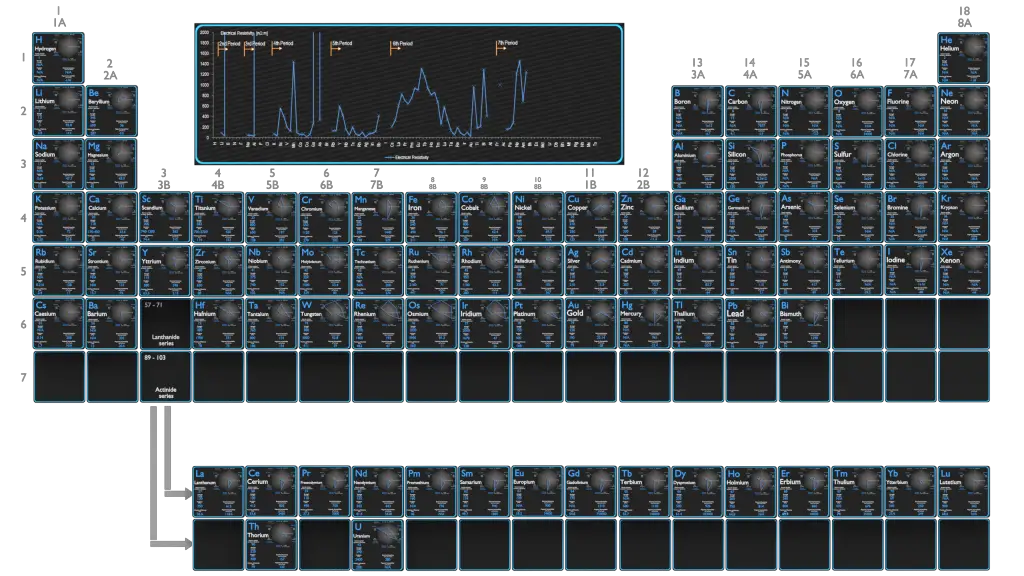1024x576 pixels.
Task: Open the Actinide series 89-103 cell
Action: pos(165,377)
